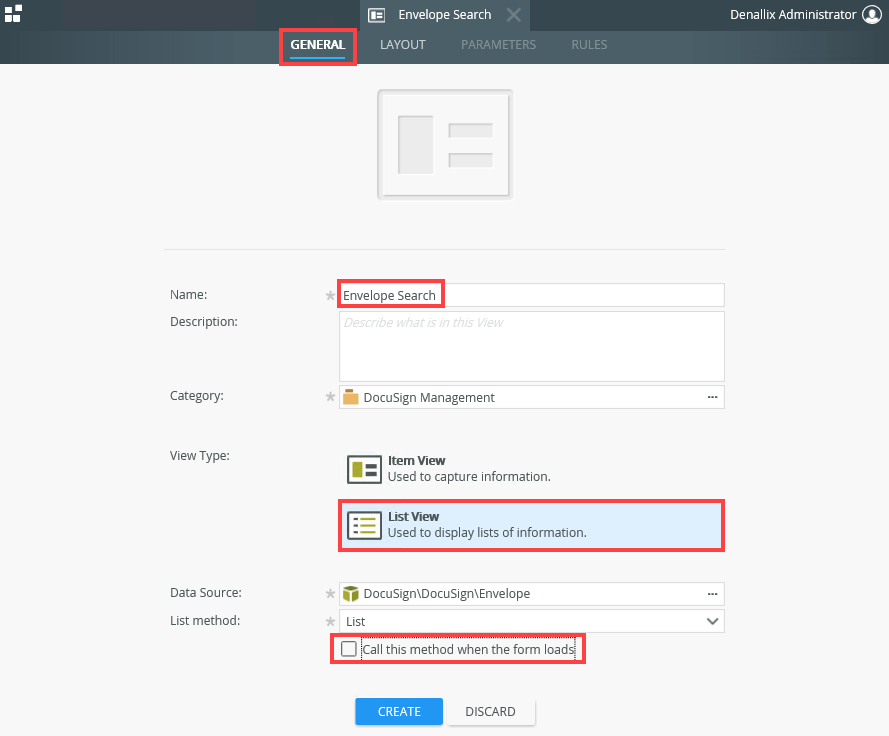Viewport: 889px width, 736px height.
Task: Open the Denallix Administrator user profile icon
Action: tap(873, 15)
